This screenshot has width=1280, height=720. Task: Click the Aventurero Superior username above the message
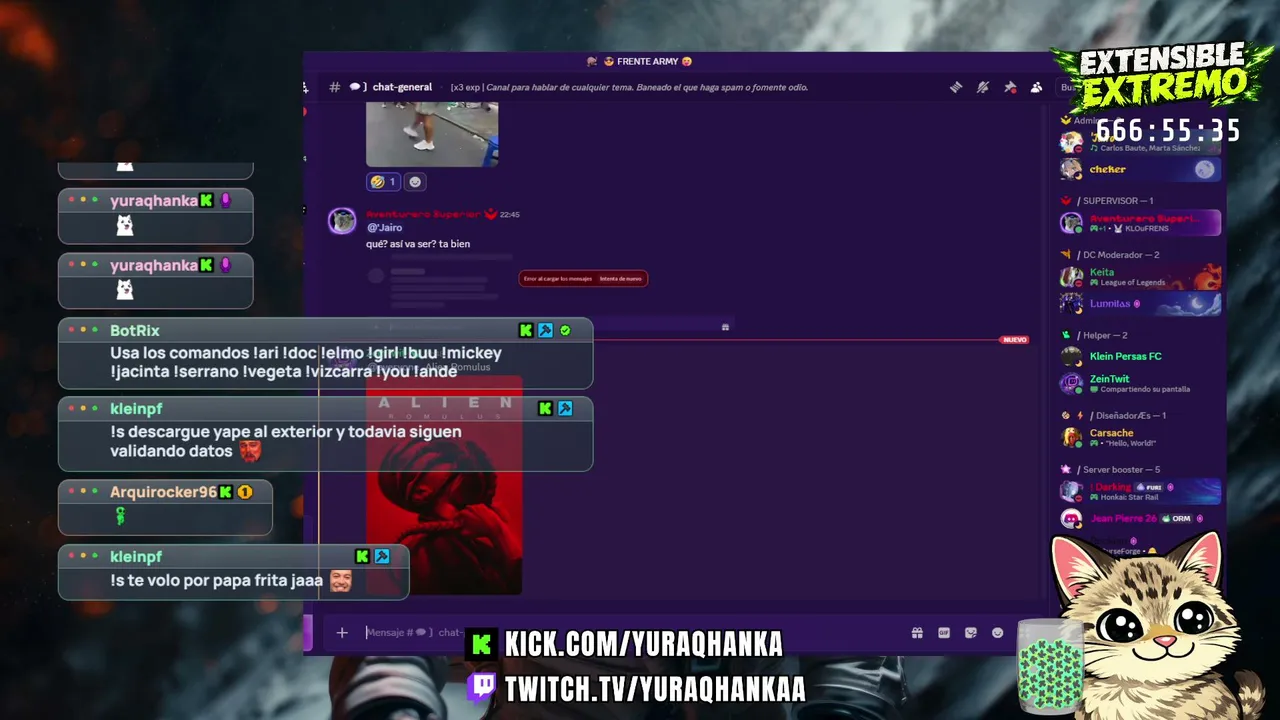[425, 214]
